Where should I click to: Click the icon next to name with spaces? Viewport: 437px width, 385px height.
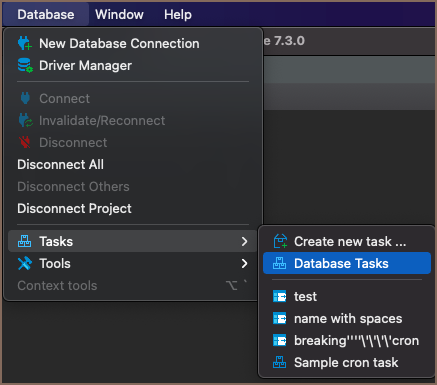pos(280,318)
